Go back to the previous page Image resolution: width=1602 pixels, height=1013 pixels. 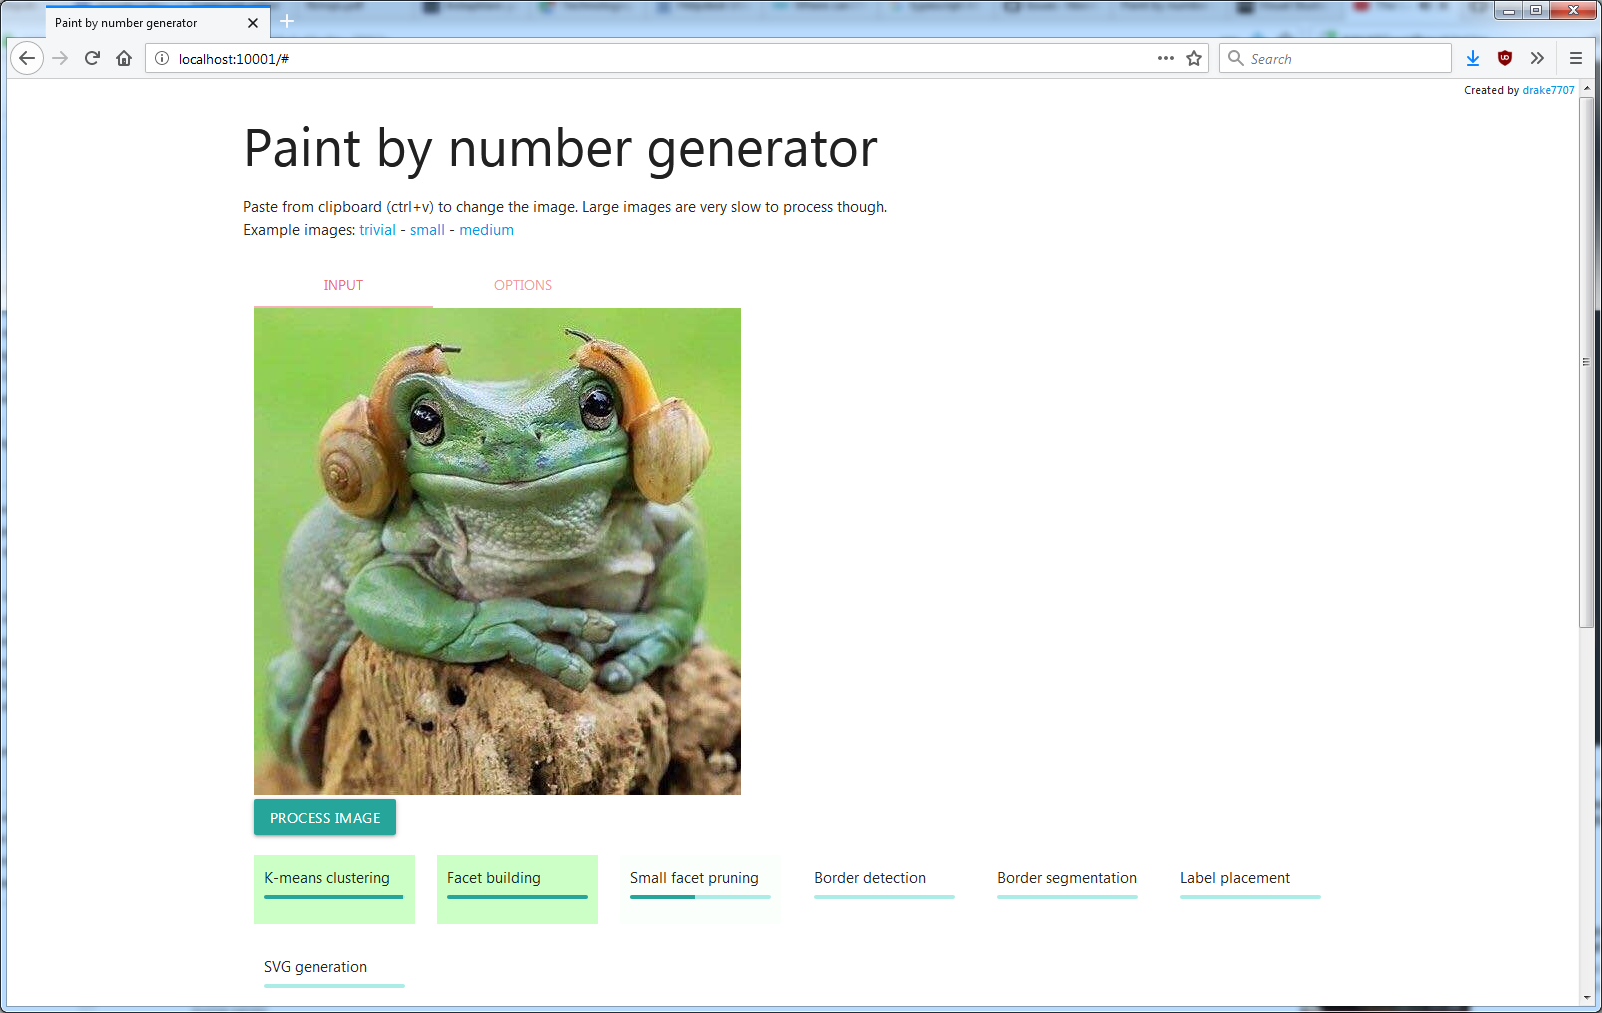pos(27,58)
